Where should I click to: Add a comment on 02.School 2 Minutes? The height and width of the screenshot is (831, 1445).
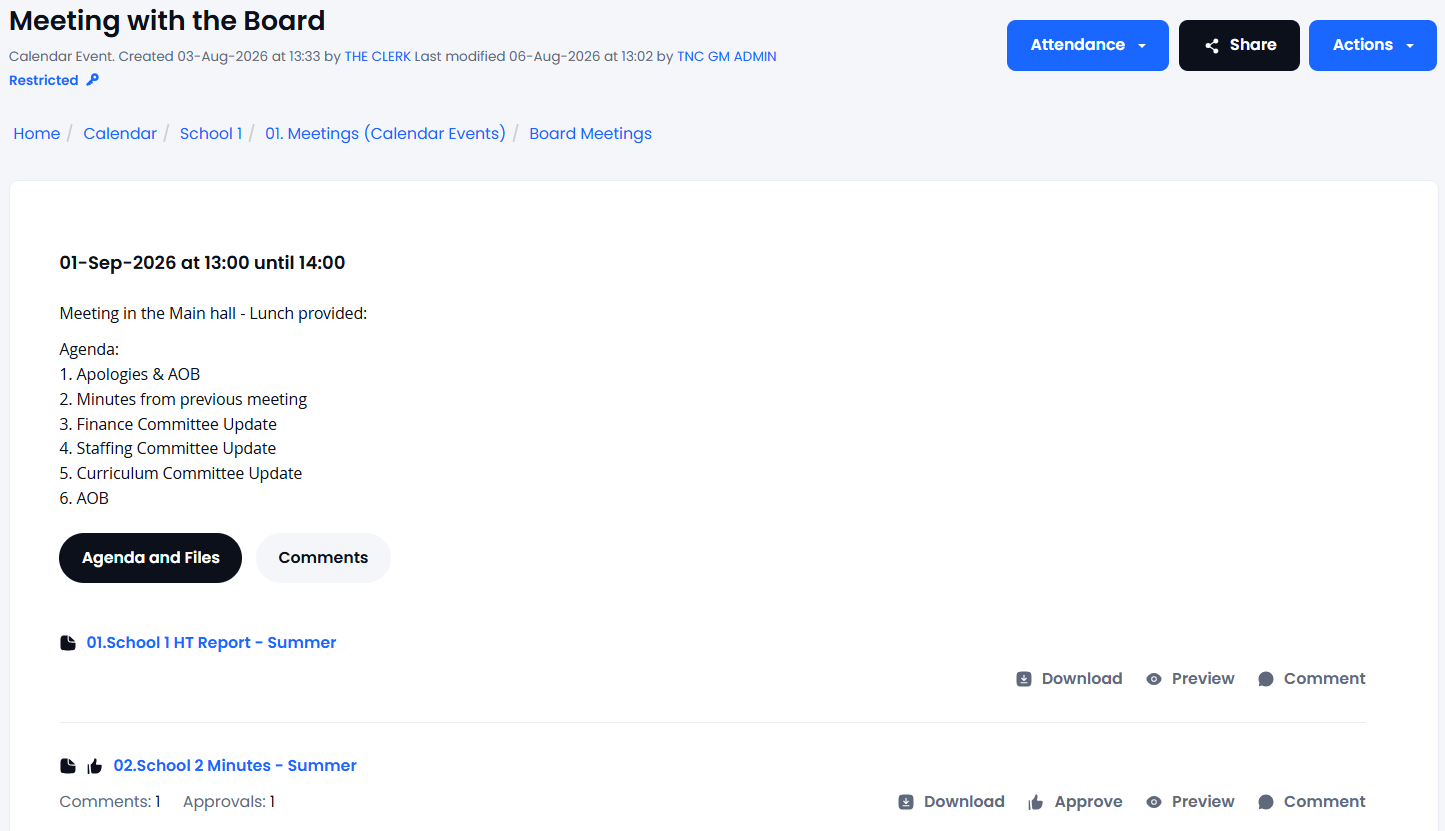(x=1312, y=802)
